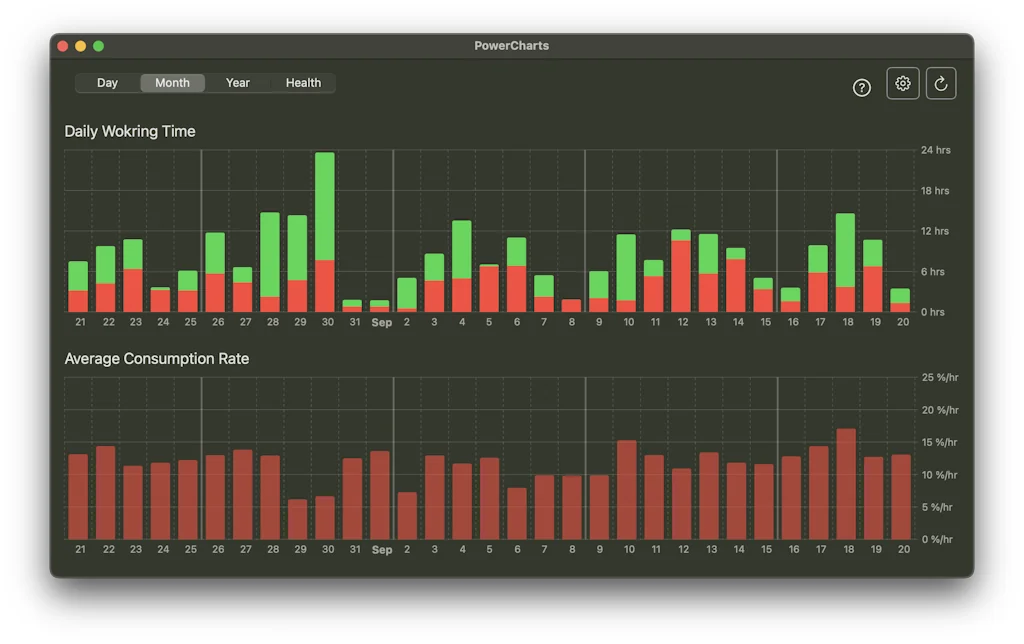
Task: Switch to the Day tab
Action: coord(106,83)
